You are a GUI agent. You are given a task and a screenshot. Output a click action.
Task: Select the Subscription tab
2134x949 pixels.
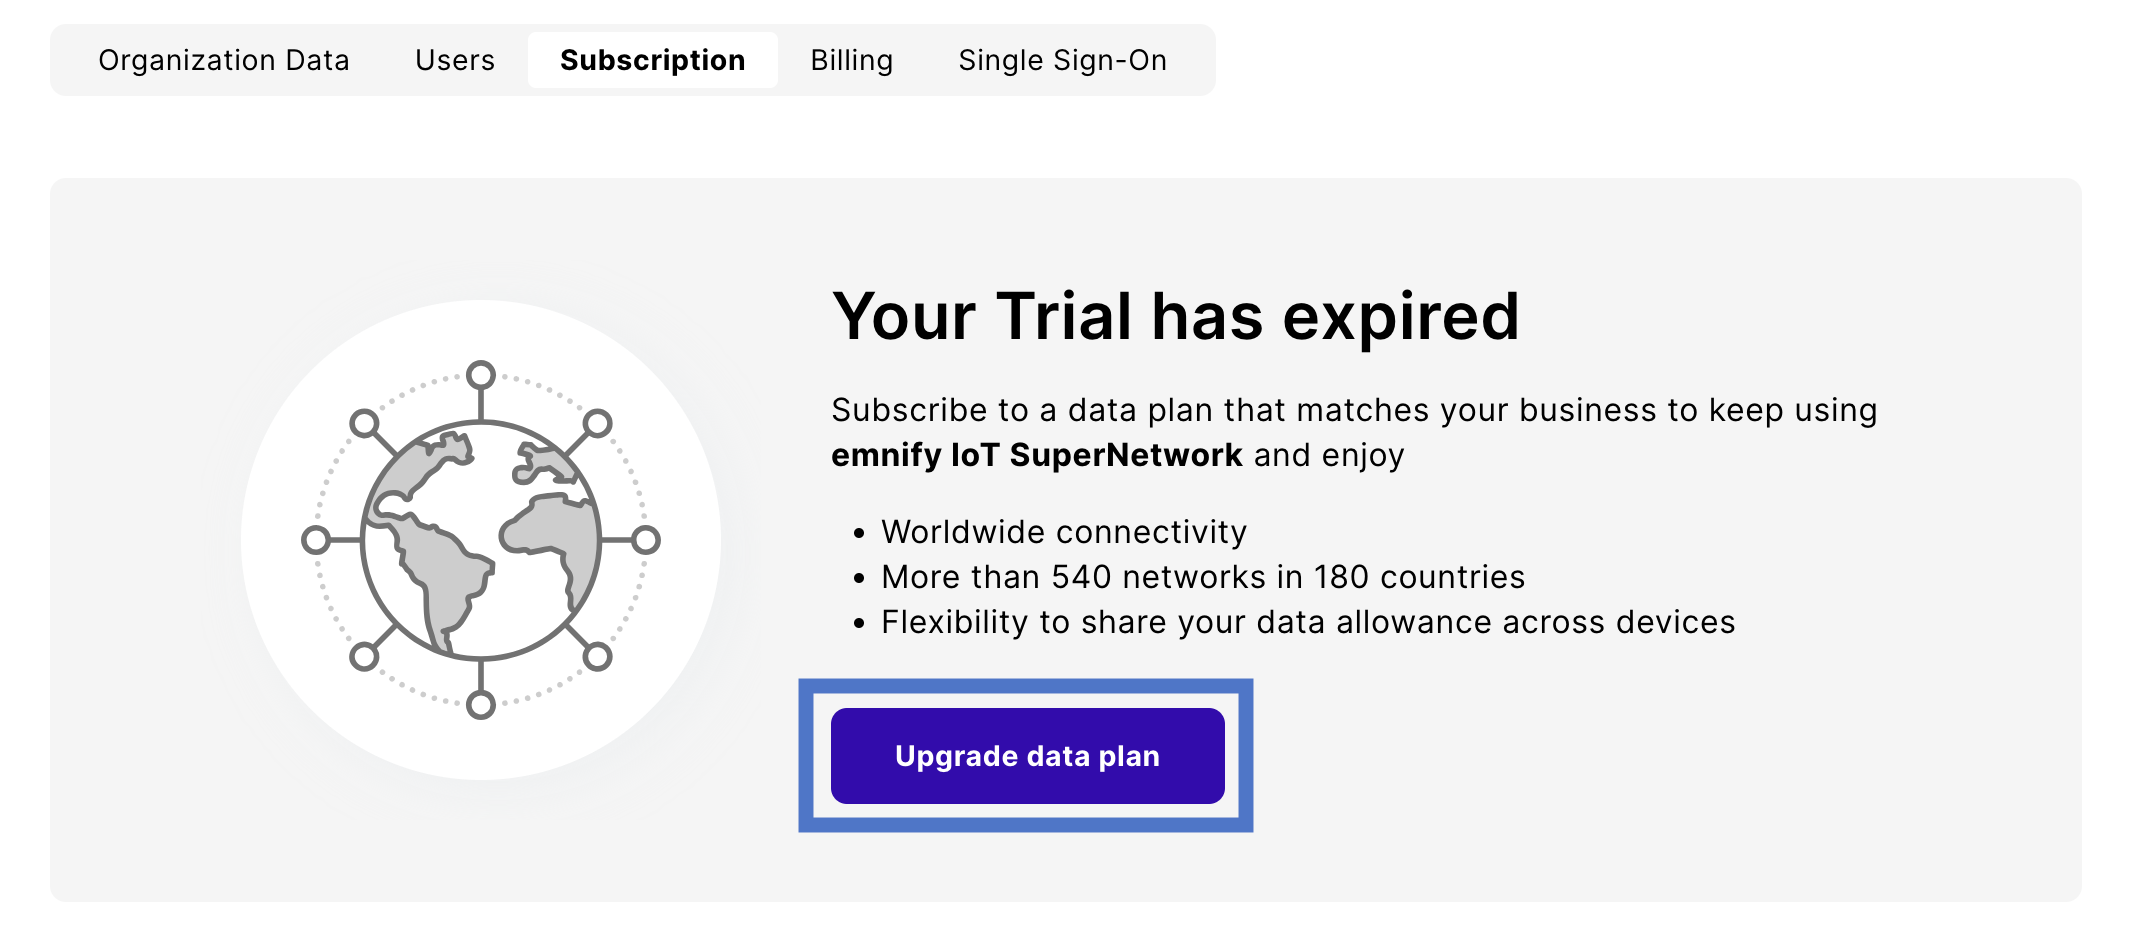pyautogui.click(x=652, y=60)
